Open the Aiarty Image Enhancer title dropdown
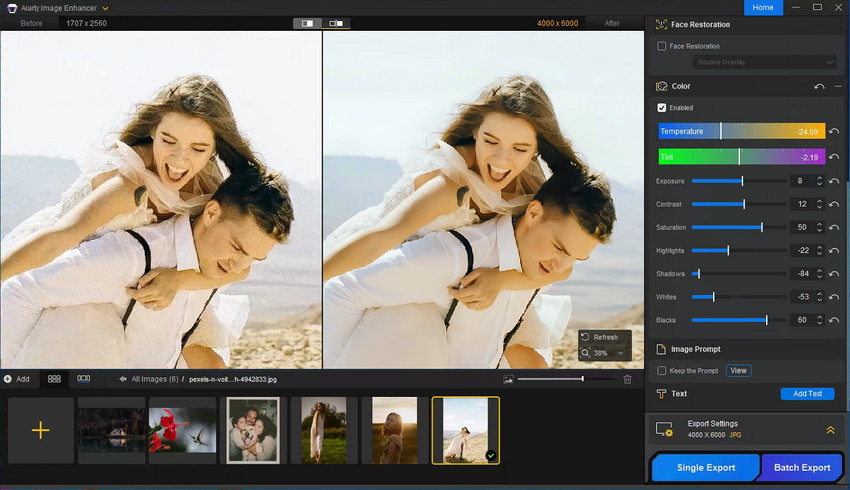 coord(105,8)
